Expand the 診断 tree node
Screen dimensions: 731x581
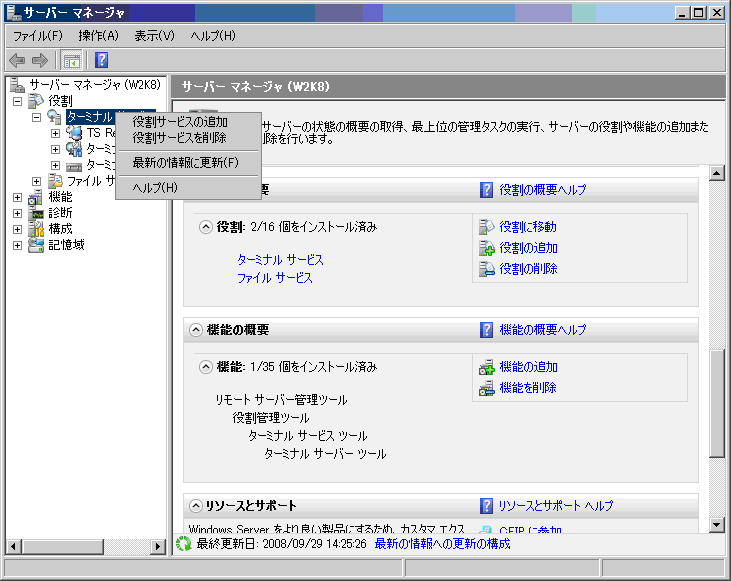tap(17, 214)
